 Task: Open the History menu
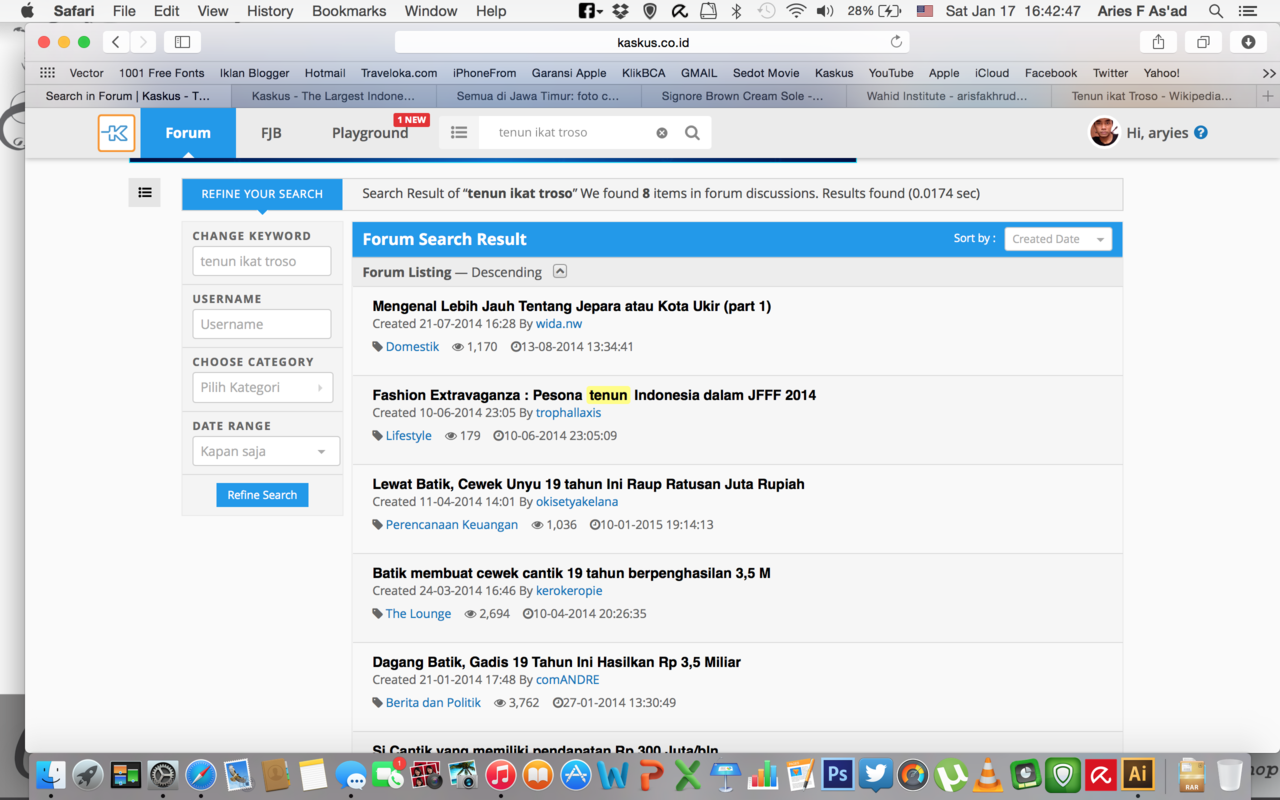pyautogui.click(x=270, y=11)
